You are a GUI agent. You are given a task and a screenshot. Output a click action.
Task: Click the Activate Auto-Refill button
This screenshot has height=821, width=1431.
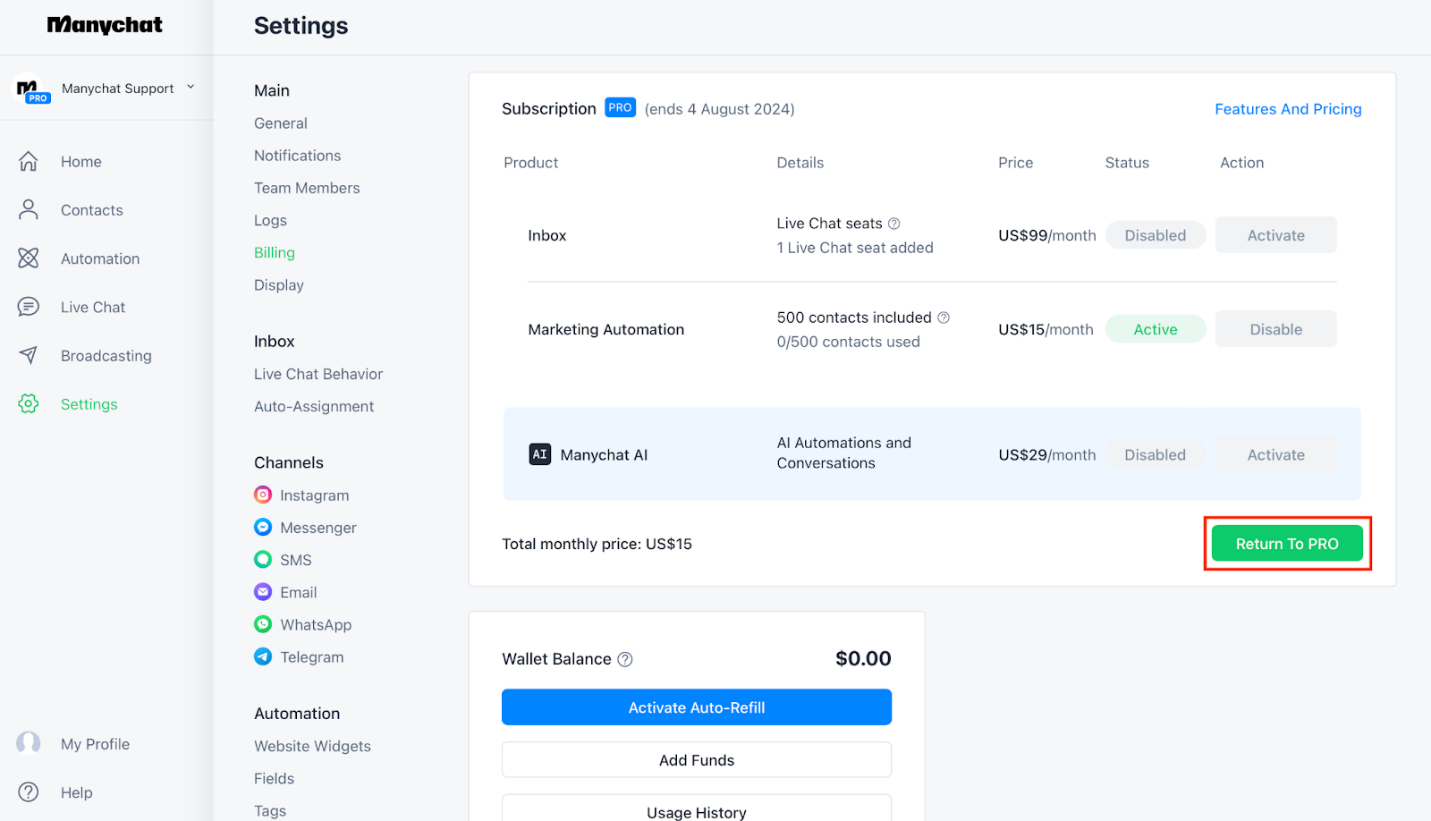(x=696, y=707)
